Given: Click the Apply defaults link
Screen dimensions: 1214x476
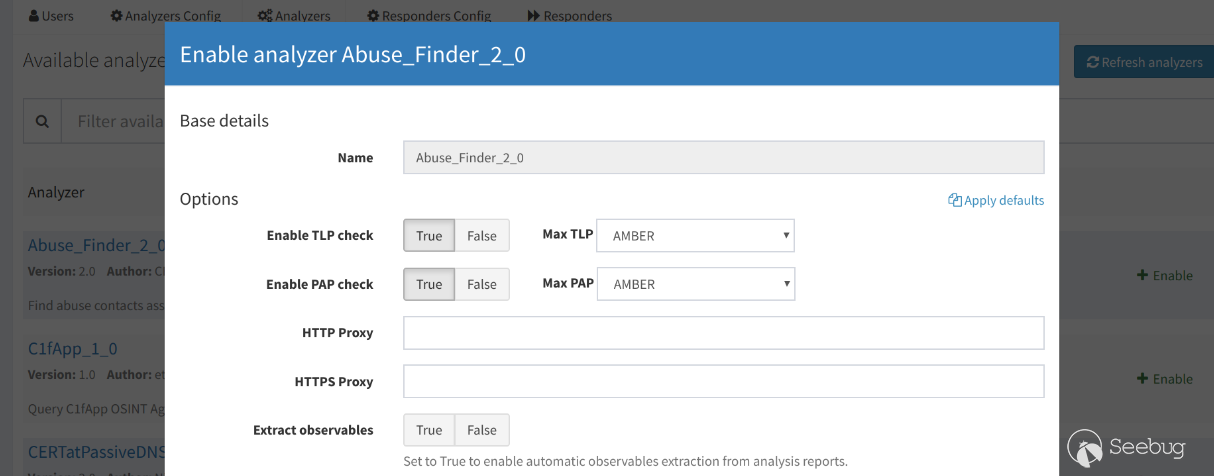Looking at the screenshot, I should (x=1003, y=200).
